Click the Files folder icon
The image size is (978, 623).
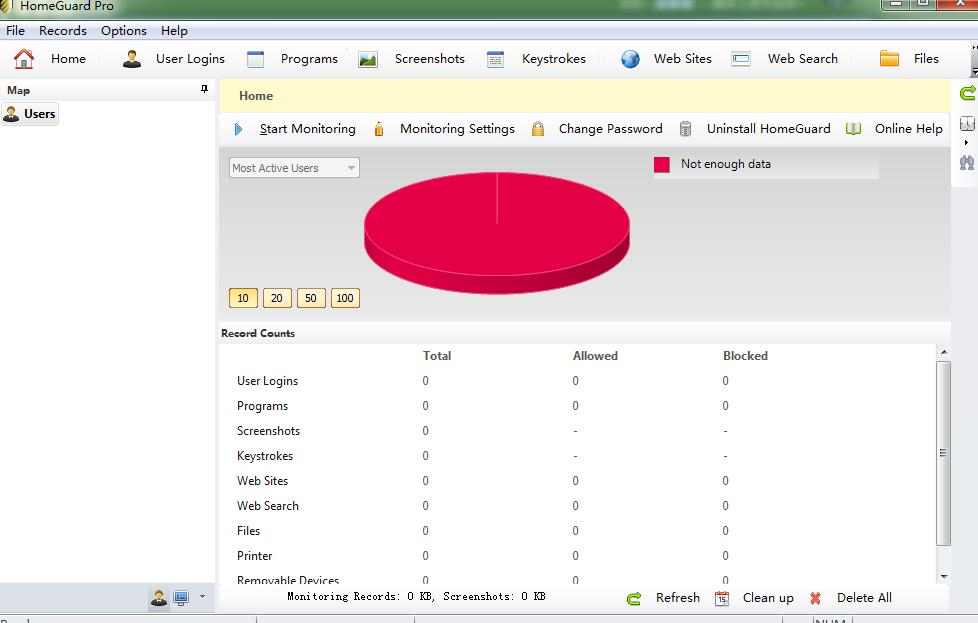click(x=889, y=59)
